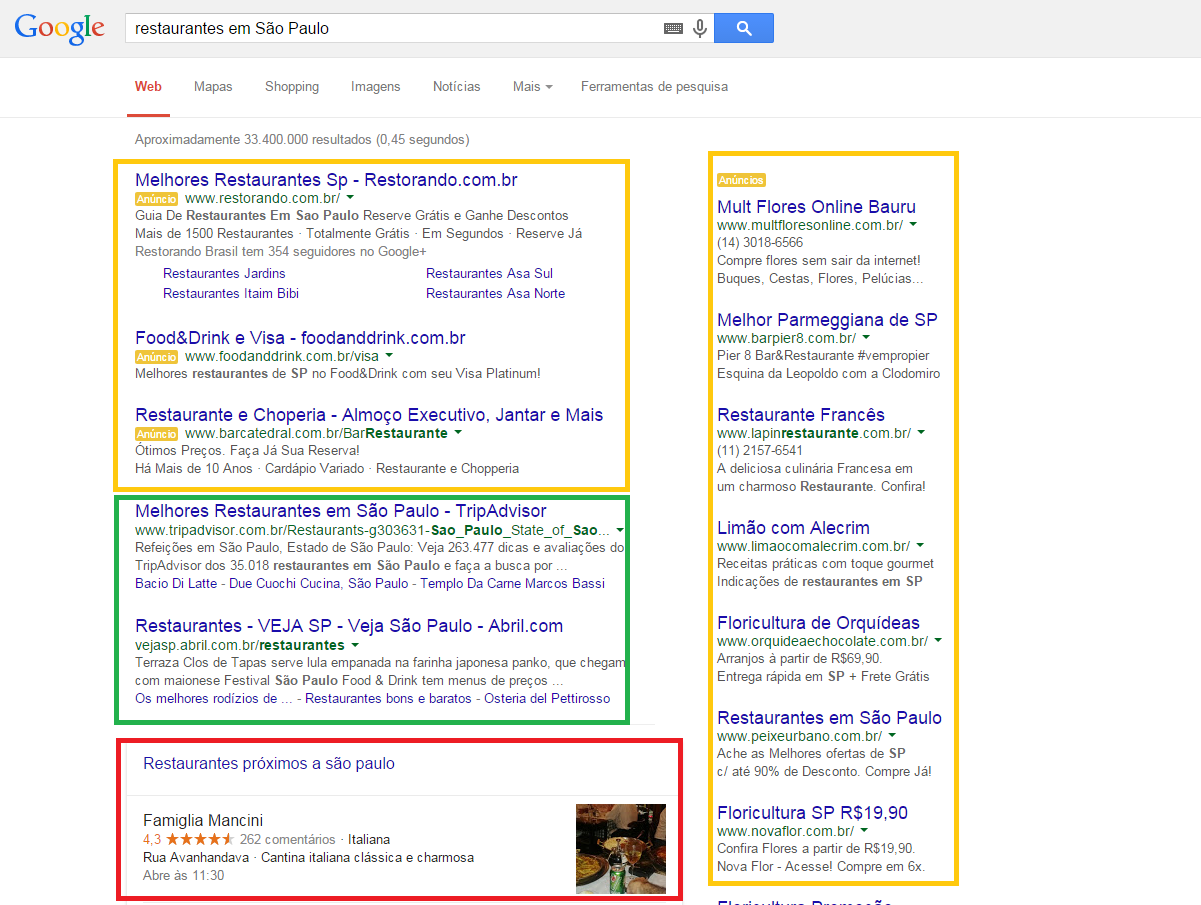Start voice search with microphone icon
This screenshot has width=1201, height=905.
click(700, 28)
